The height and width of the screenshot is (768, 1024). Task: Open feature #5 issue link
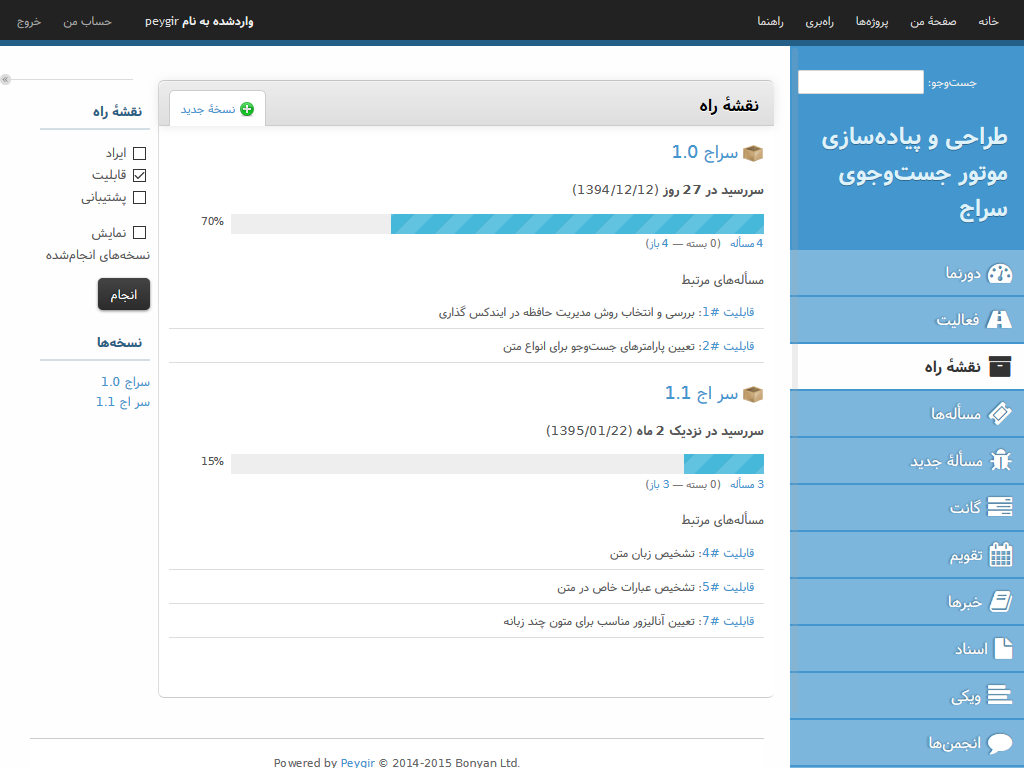pos(728,587)
